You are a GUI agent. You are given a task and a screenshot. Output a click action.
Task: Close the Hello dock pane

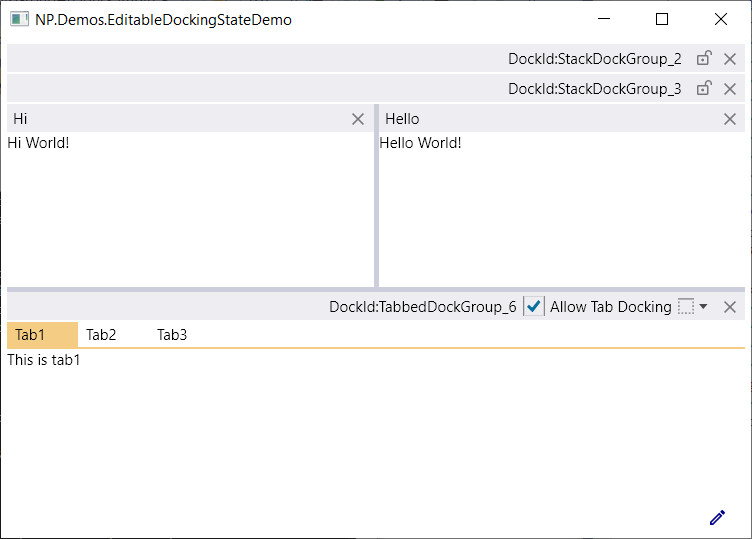click(x=730, y=119)
